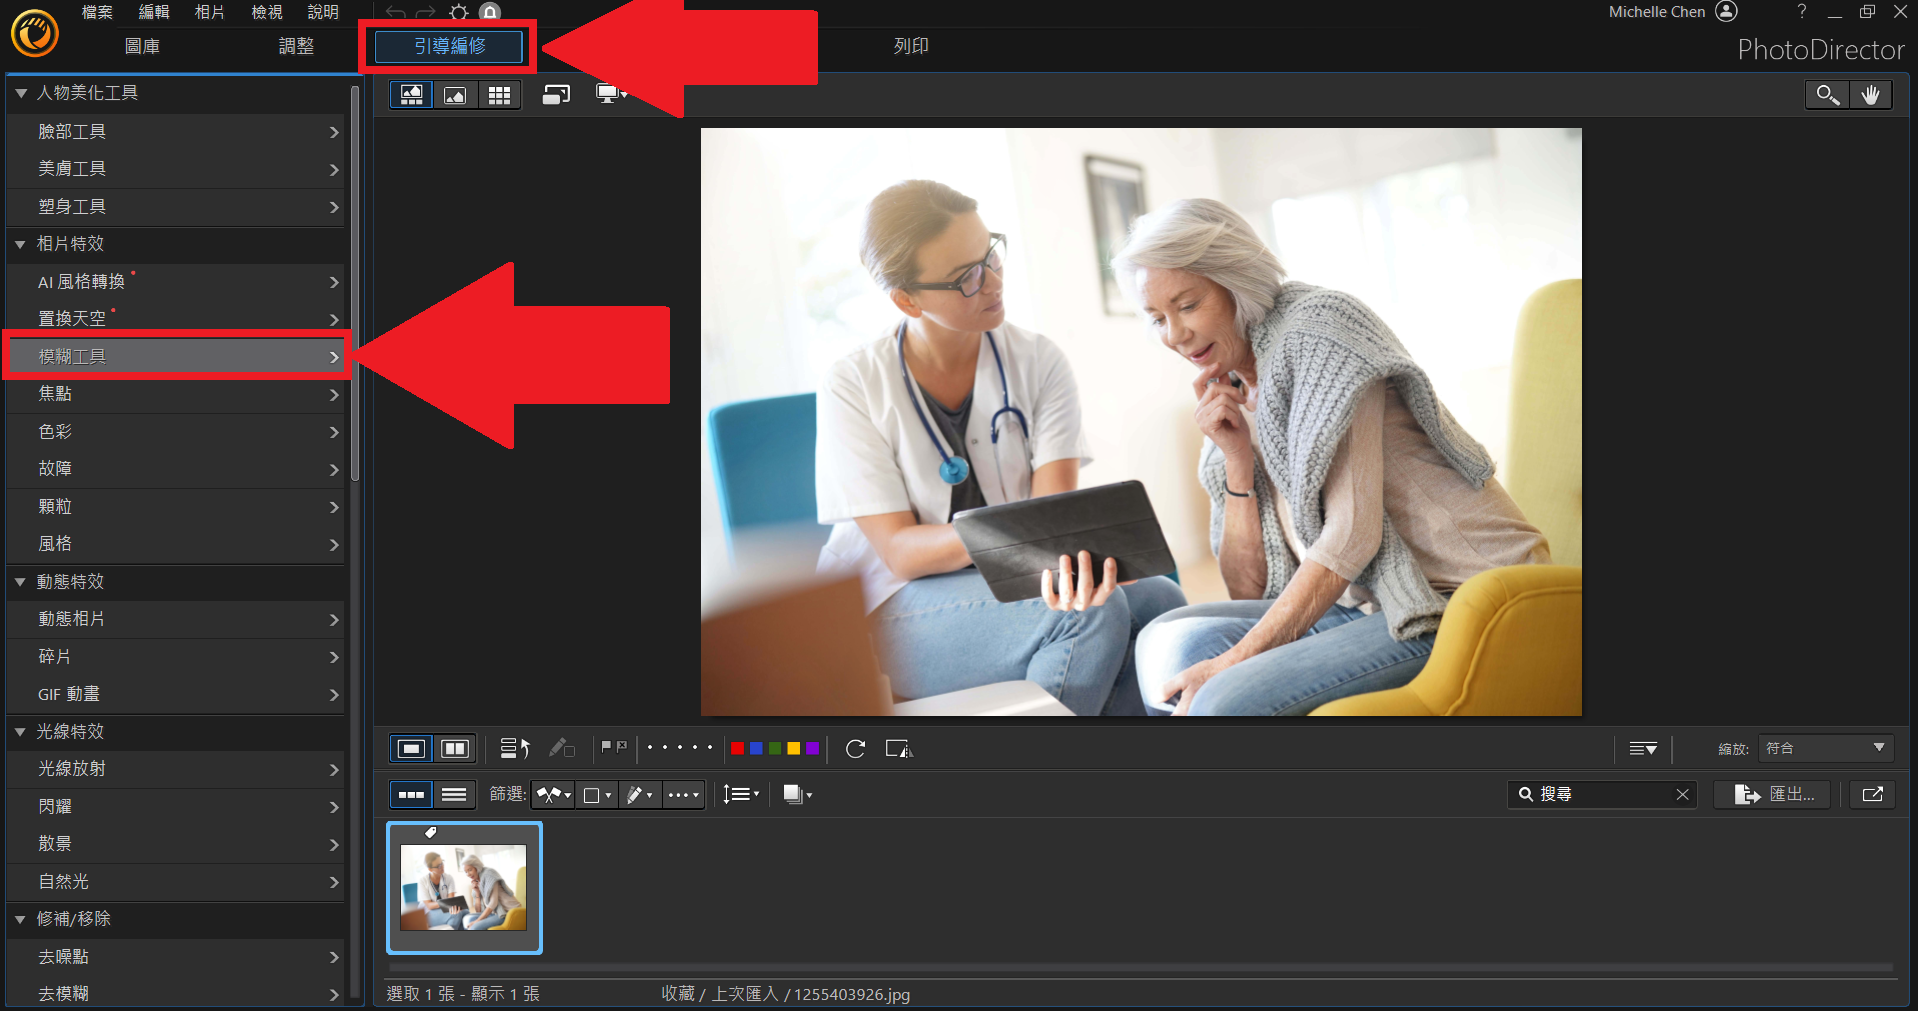Select the hand pan tool icon
This screenshot has height=1011, width=1918.
point(1870,95)
